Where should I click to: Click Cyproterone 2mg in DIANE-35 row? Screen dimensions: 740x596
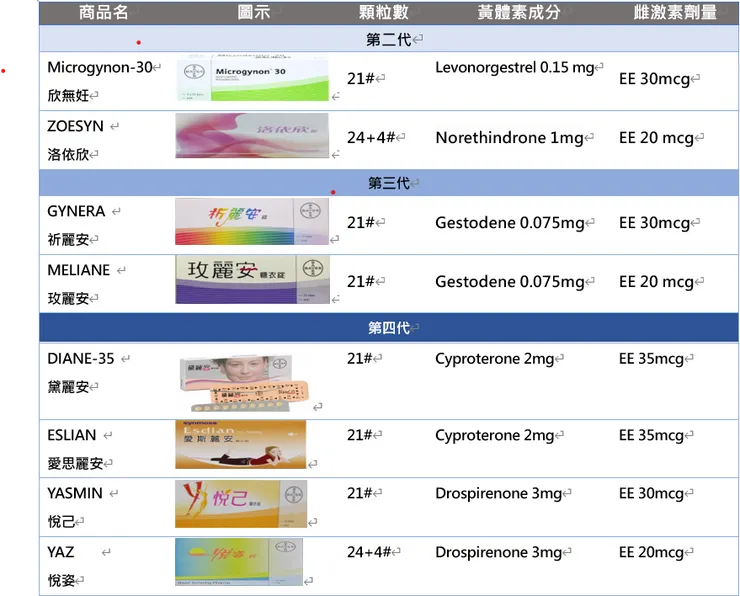(495, 359)
